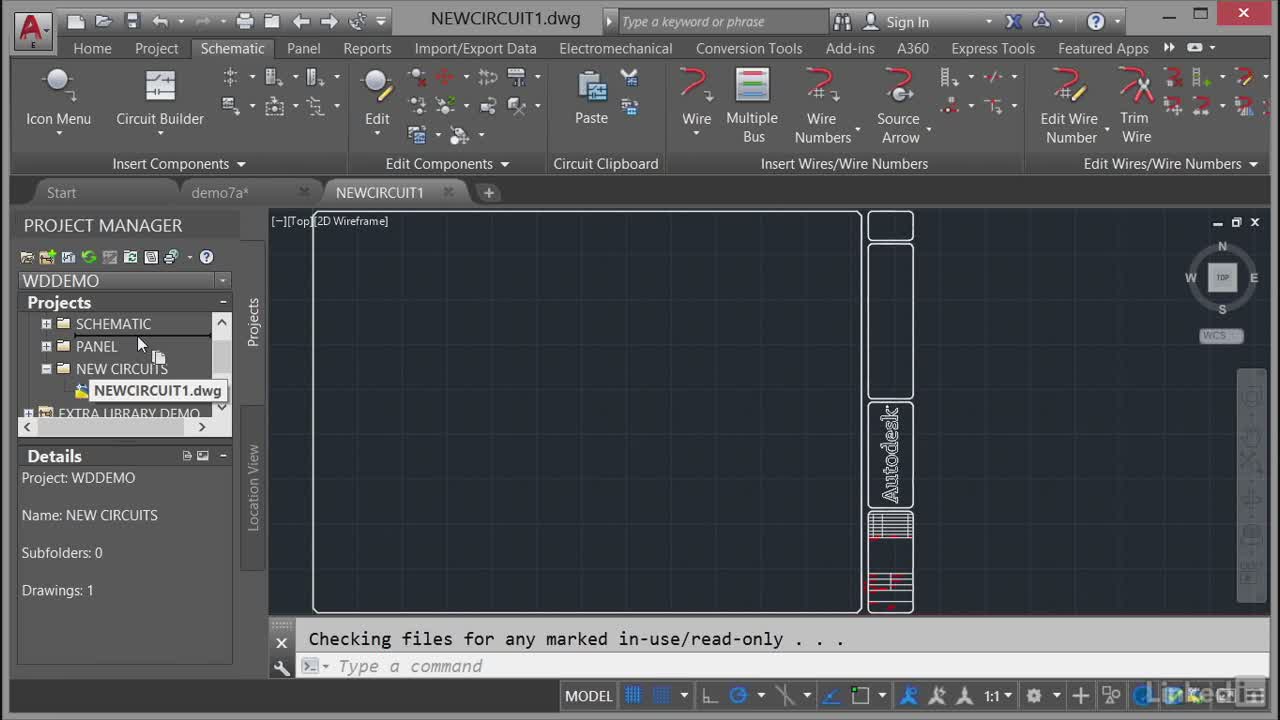Select the Multiple Bus tool
This screenshot has height=720, width=1280.
pyautogui.click(x=752, y=105)
